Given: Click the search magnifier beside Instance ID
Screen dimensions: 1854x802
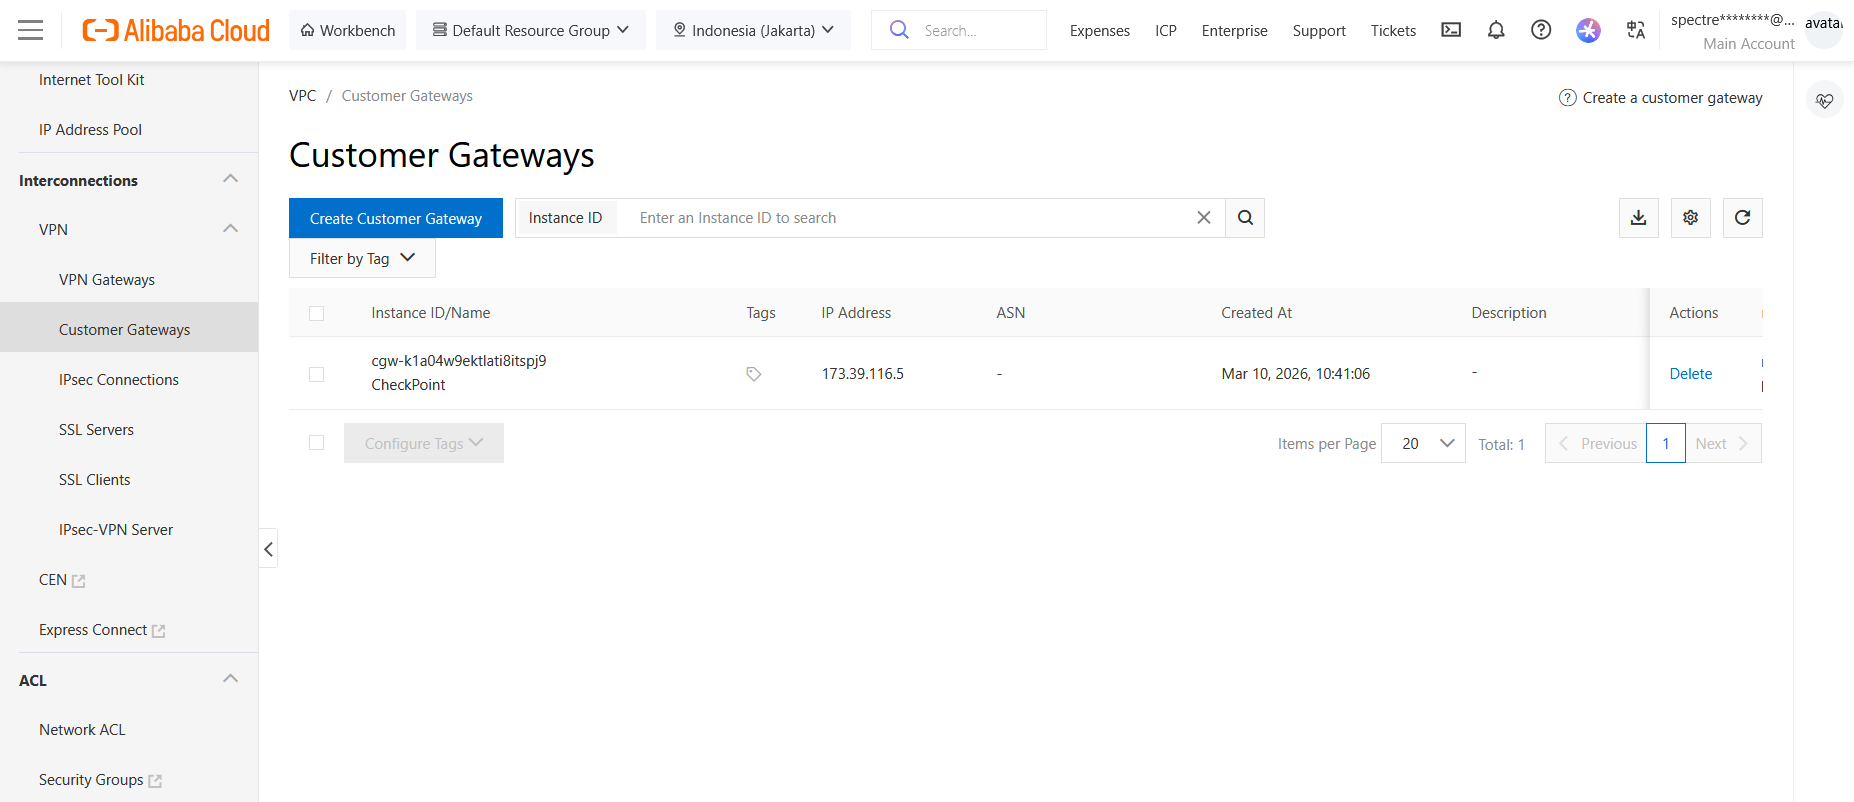Looking at the screenshot, I should pos(1245,218).
